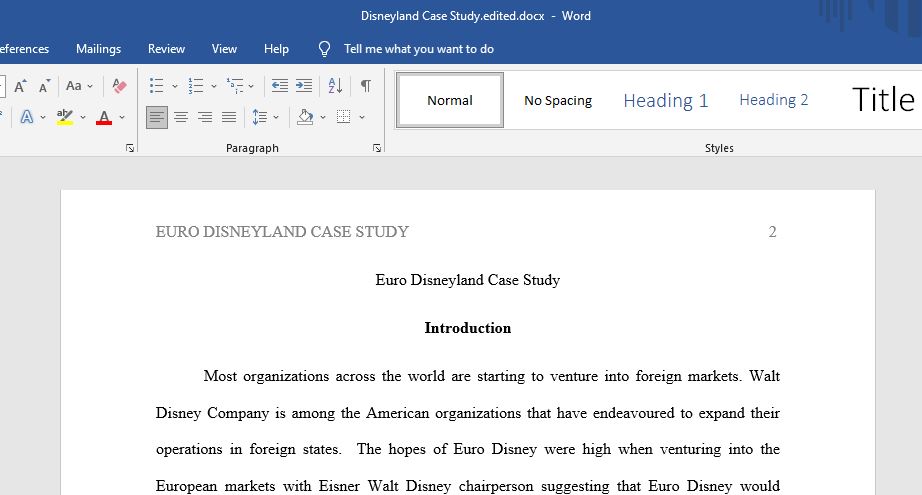Click Tell me what you want to do

pos(419,49)
